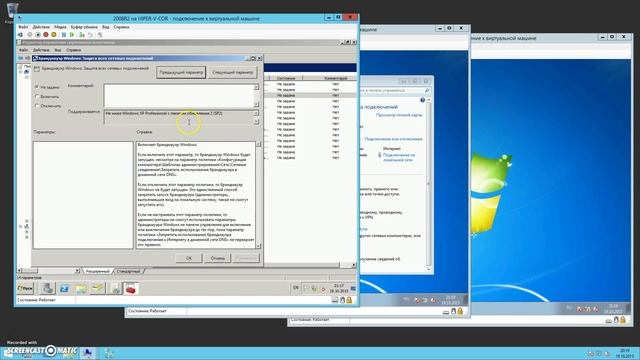Viewport: 640px width, 360px height.
Task: Click the Комментарий box scroll up arrow
Action: 256,87
